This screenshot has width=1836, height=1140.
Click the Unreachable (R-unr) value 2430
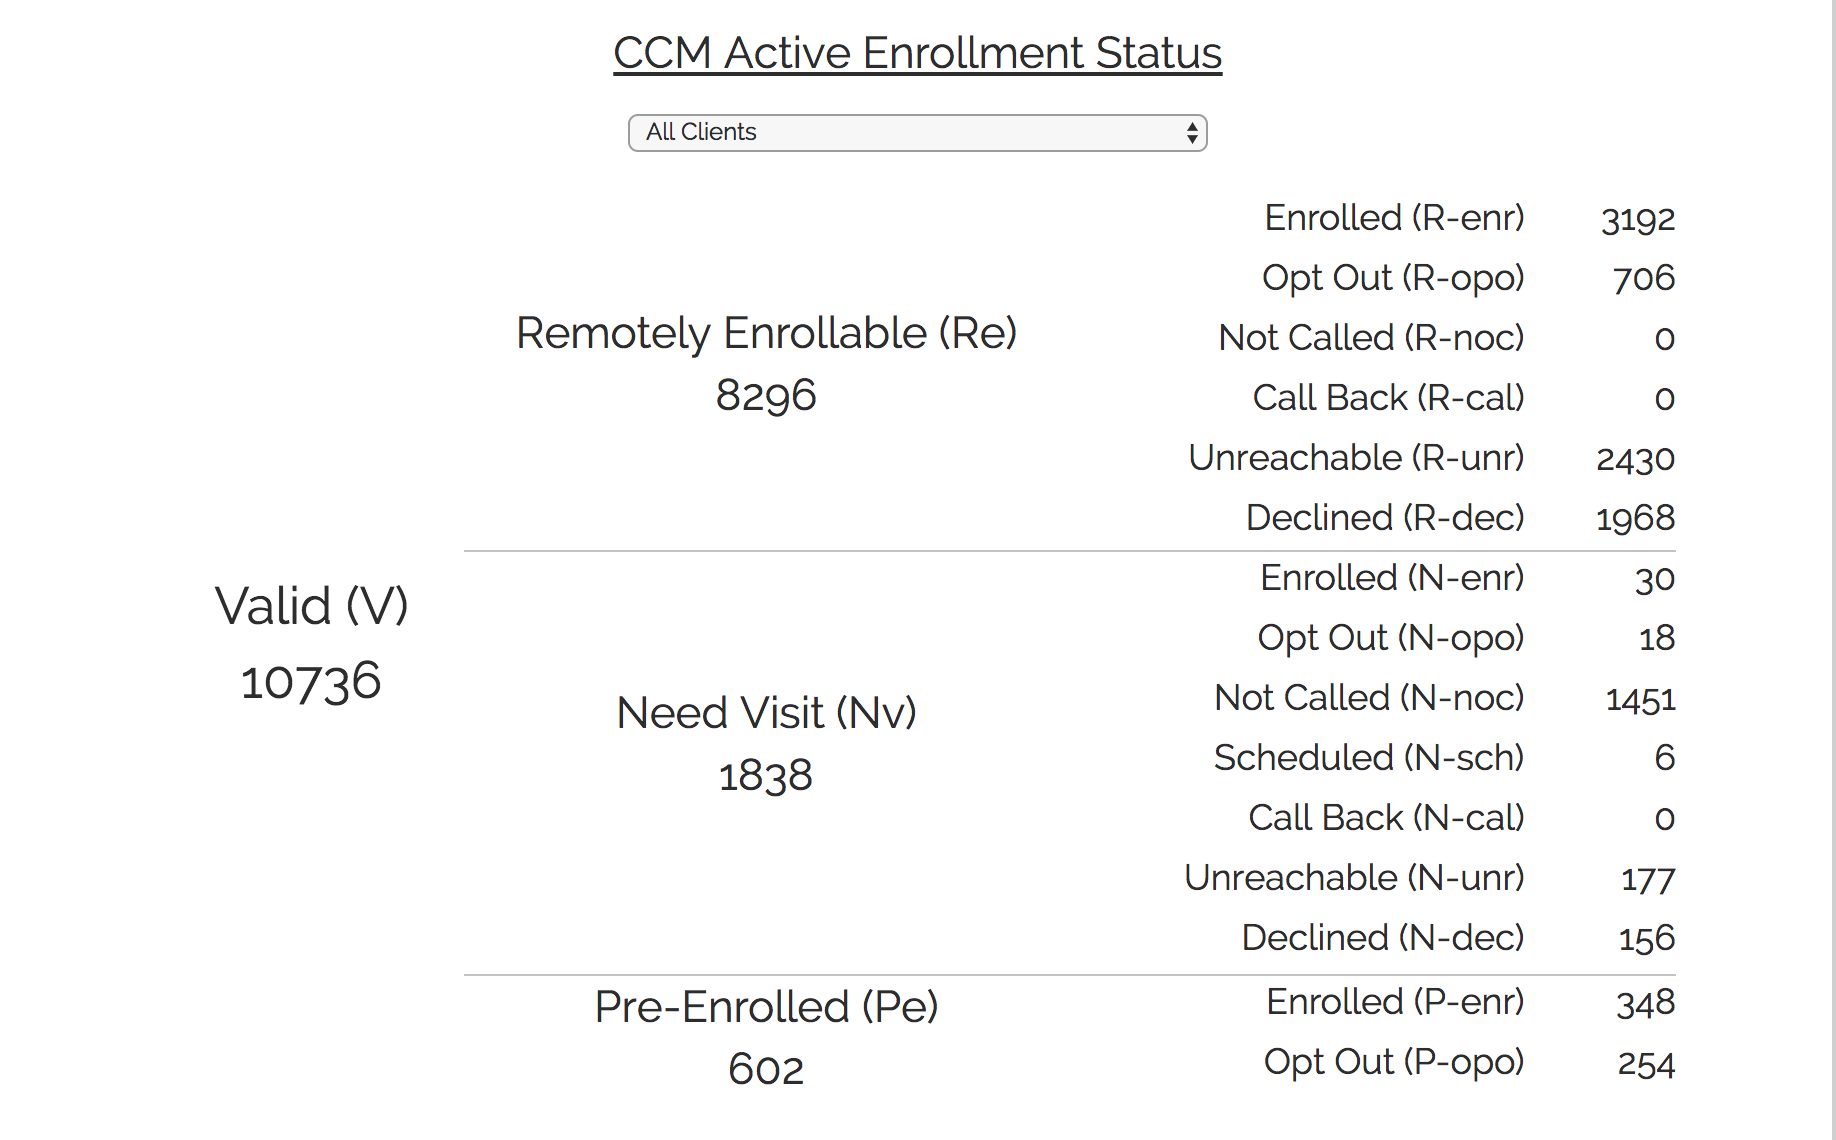(1635, 459)
